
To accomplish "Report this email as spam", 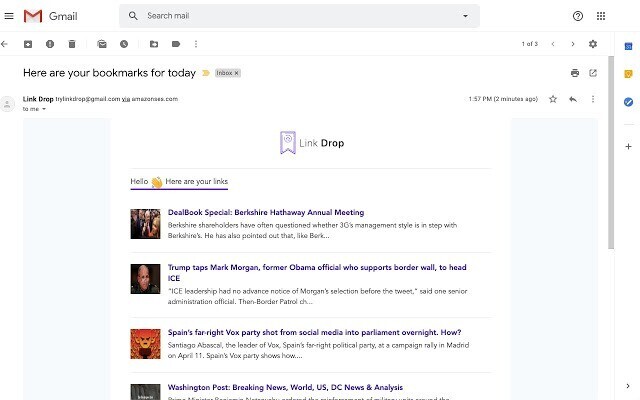I will 50,44.
